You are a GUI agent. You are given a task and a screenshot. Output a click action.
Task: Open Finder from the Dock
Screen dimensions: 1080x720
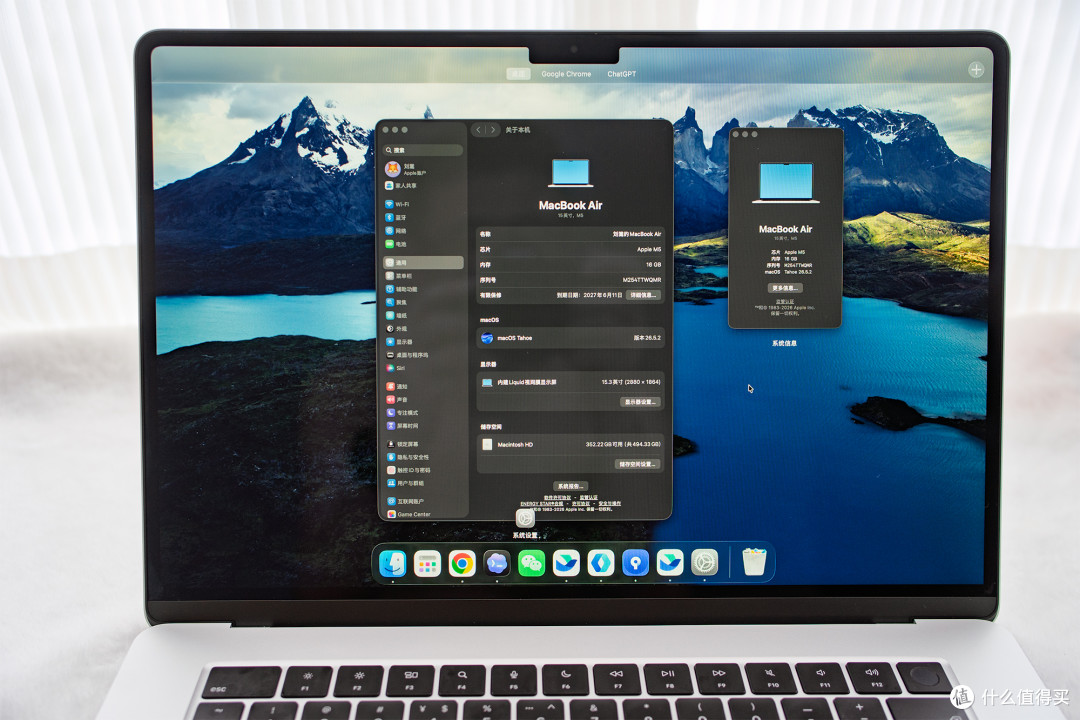pyautogui.click(x=393, y=564)
